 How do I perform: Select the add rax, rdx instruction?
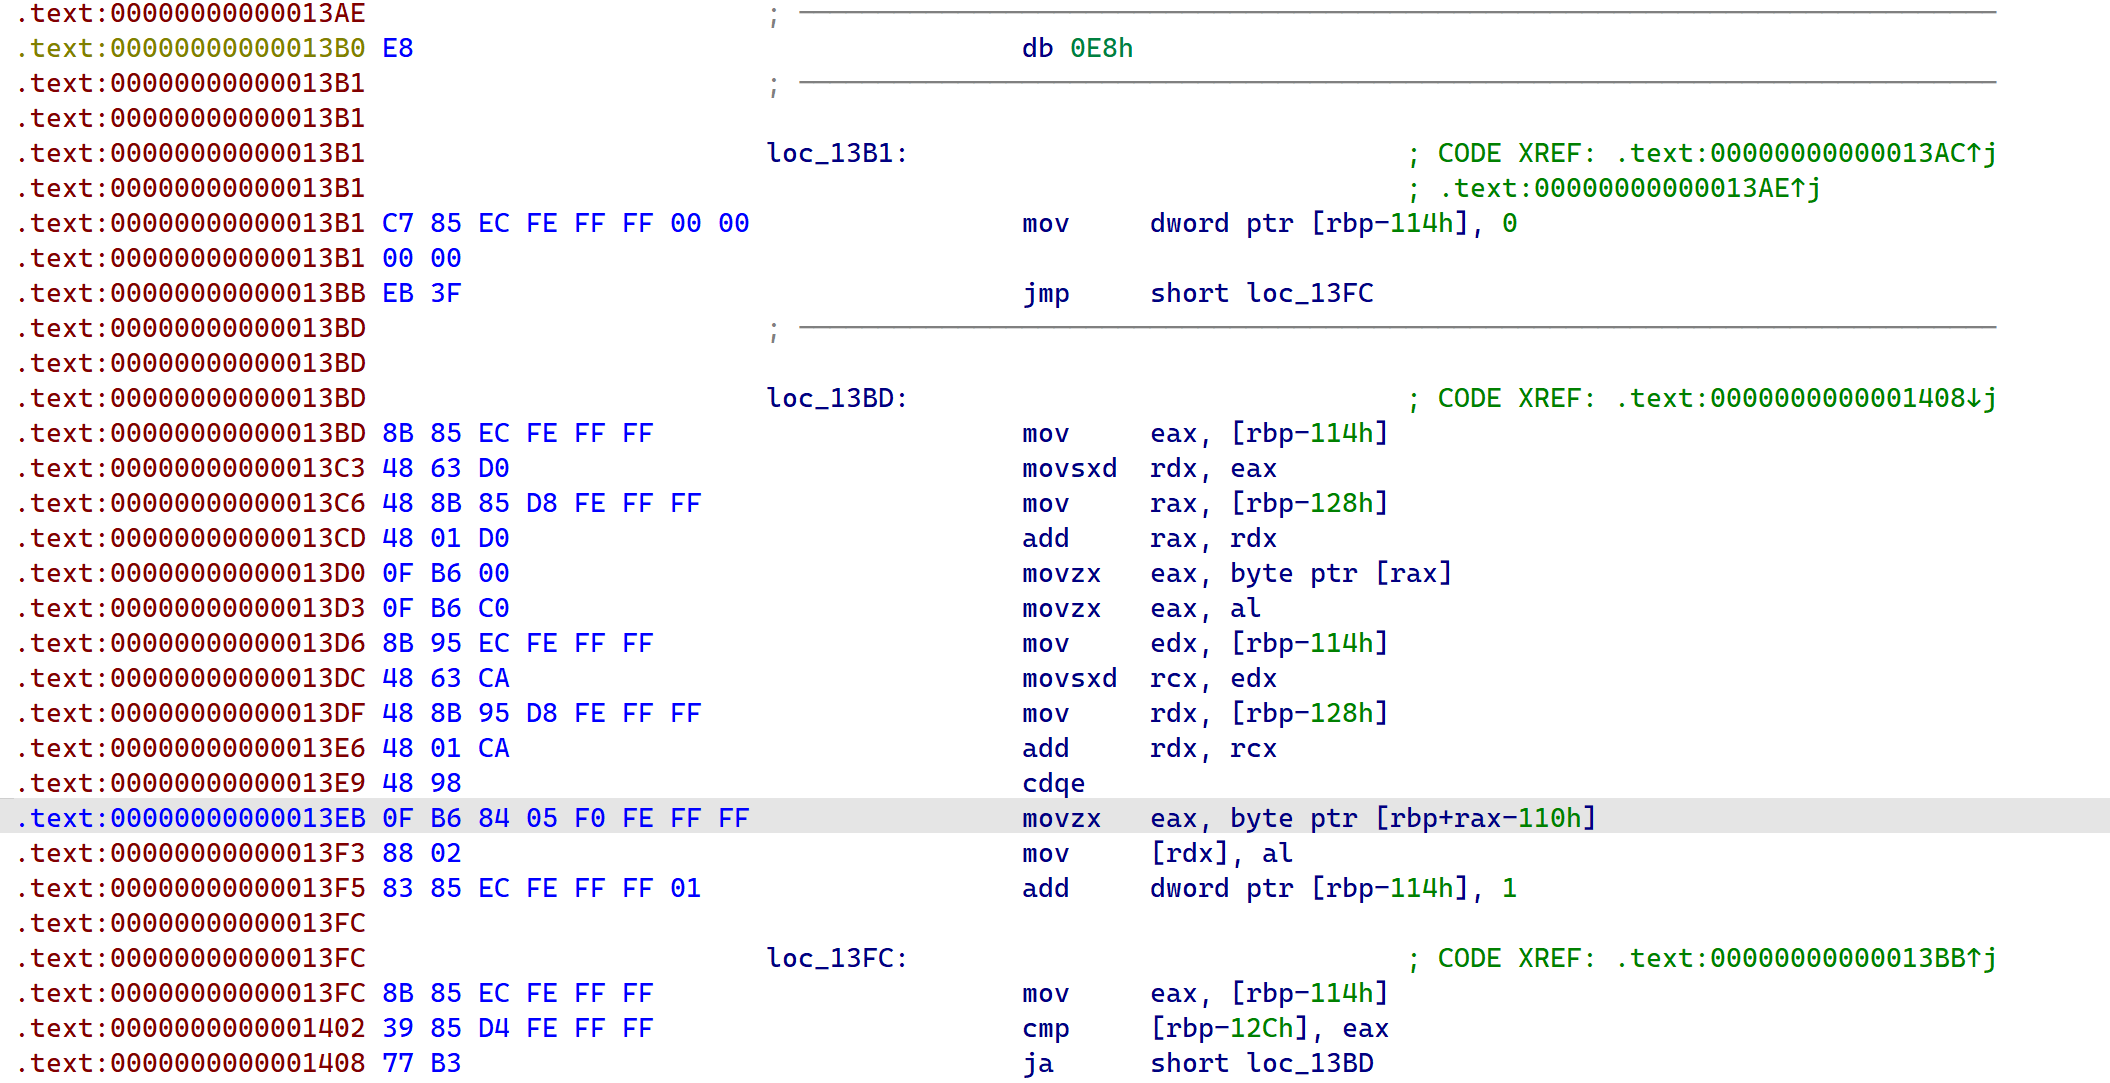pyautogui.click(x=1150, y=538)
